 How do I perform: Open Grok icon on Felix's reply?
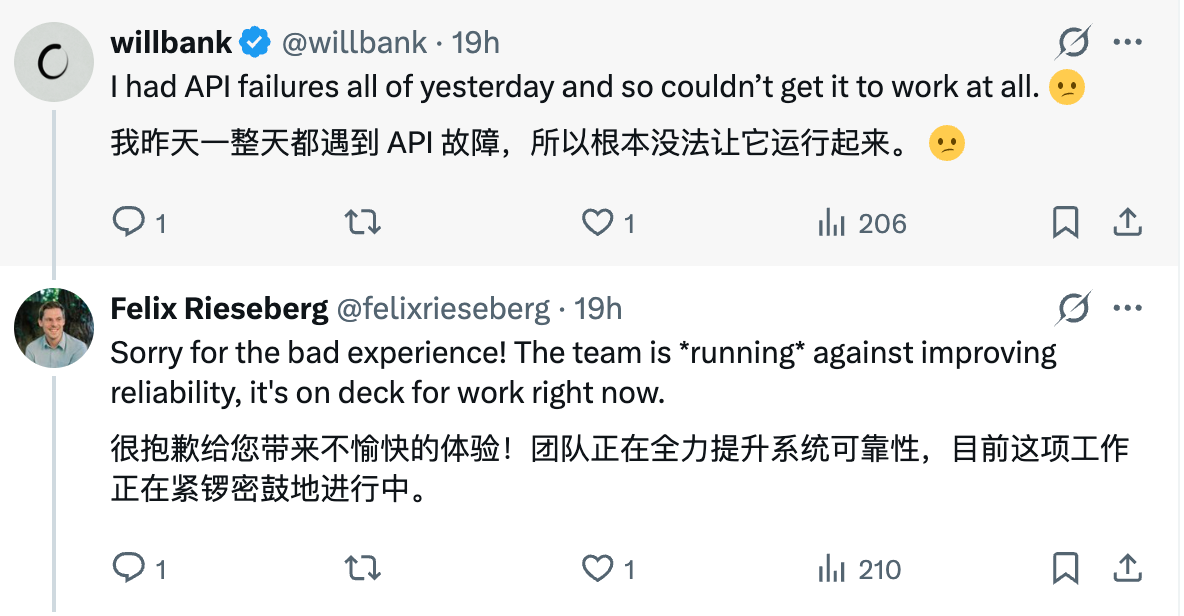1073,309
